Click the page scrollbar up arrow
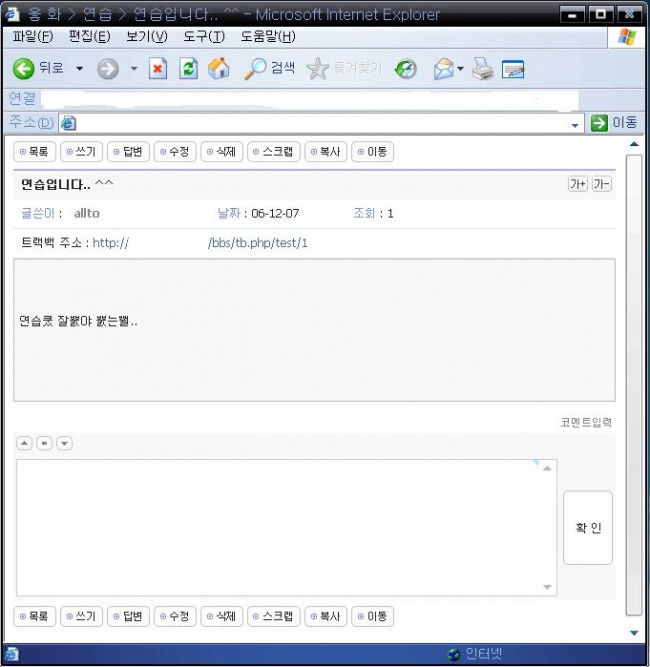The height and width of the screenshot is (667, 650). point(634,144)
